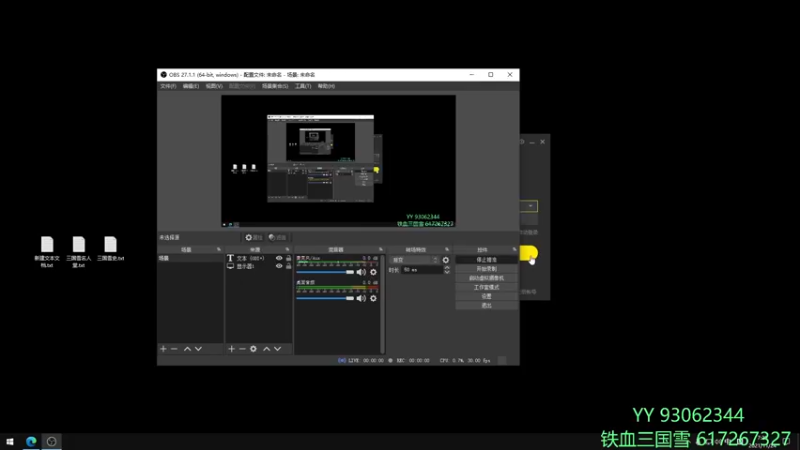Click the 桌面音频 level meter
The image size is (800, 450).
coord(337,289)
